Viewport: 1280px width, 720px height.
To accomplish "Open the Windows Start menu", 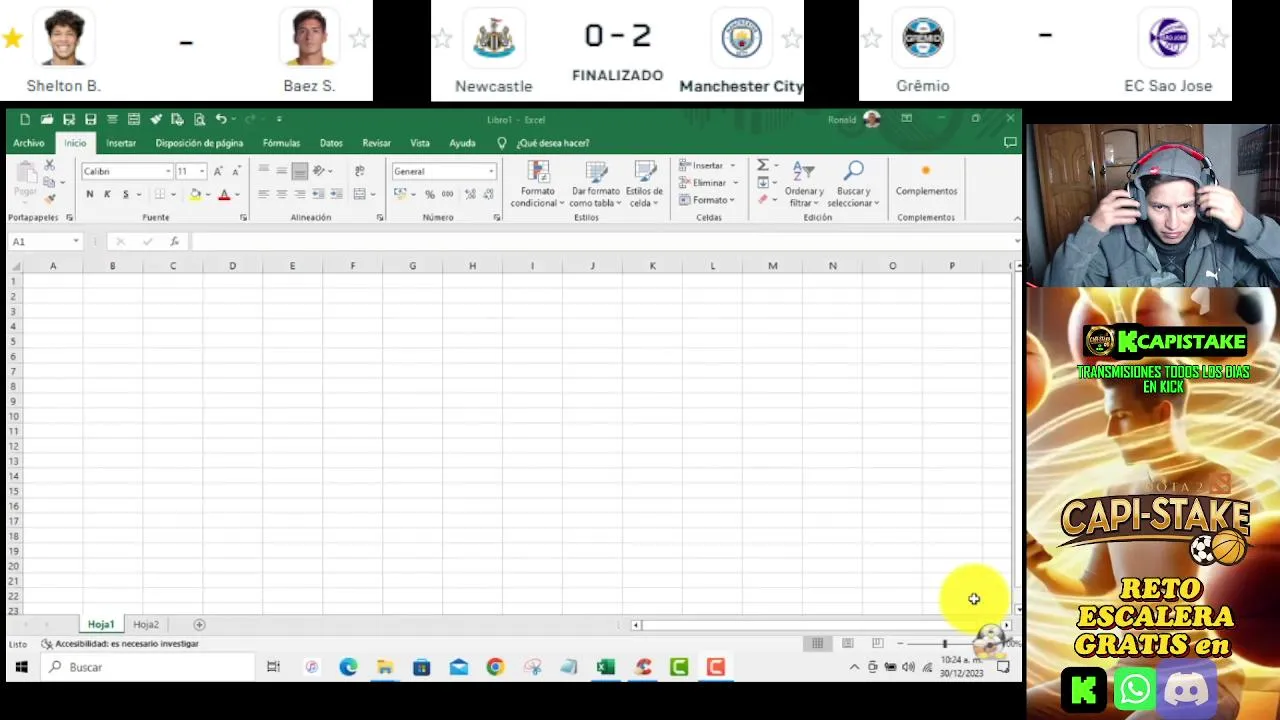I will [x=20, y=667].
